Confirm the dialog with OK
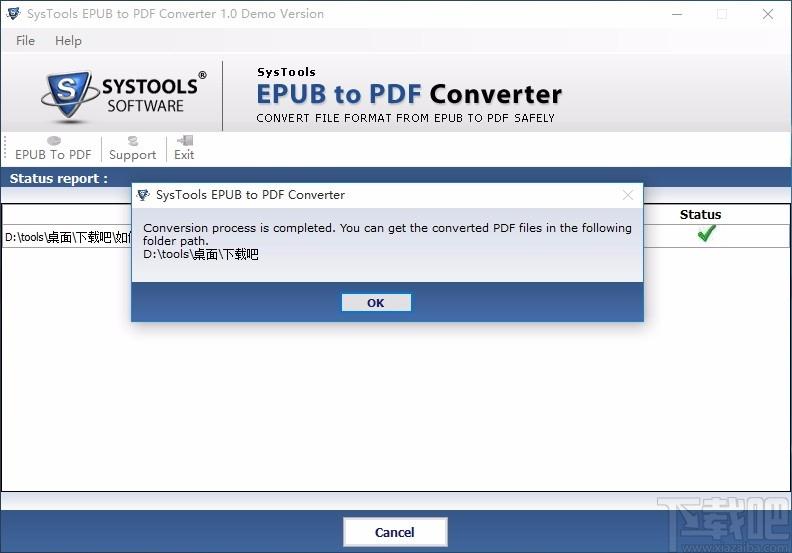This screenshot has width=792, height=553. click(x=376, y=303)
